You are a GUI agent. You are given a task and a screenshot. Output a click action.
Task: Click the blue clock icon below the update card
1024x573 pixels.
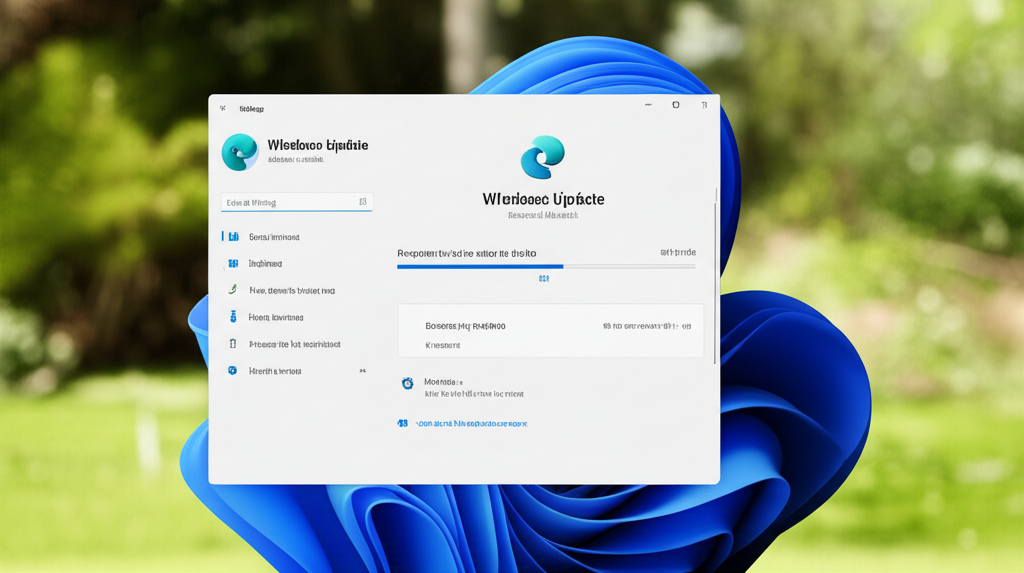click(x=407, y=383)
